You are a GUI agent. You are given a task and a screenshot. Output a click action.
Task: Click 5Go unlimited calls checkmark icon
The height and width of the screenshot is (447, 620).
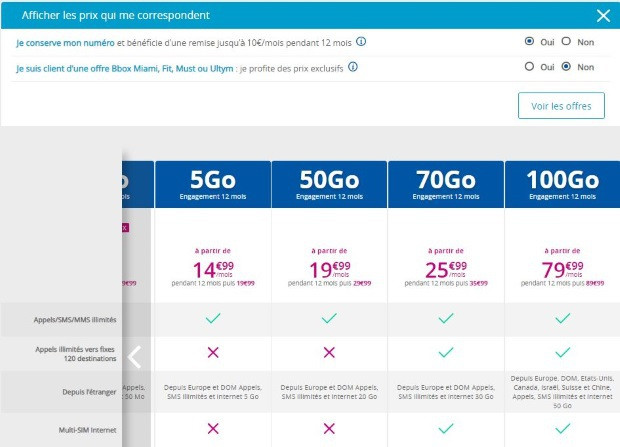pyautogui.click(x=213, y=318)
